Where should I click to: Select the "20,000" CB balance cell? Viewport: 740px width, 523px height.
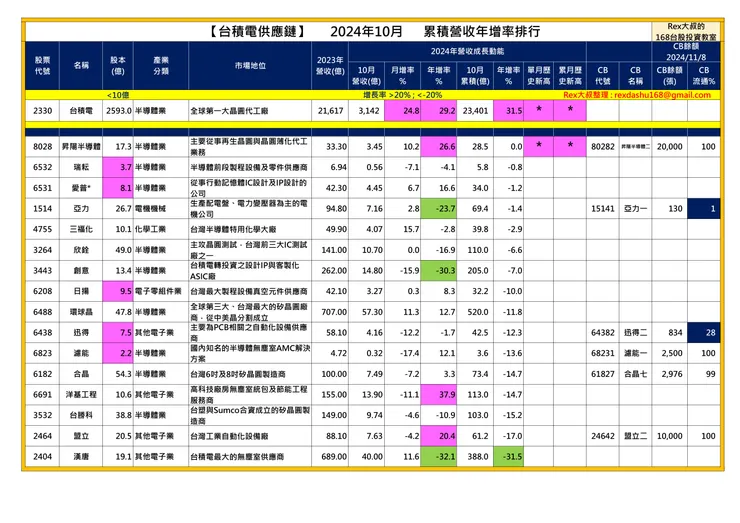tap(670, 147)
